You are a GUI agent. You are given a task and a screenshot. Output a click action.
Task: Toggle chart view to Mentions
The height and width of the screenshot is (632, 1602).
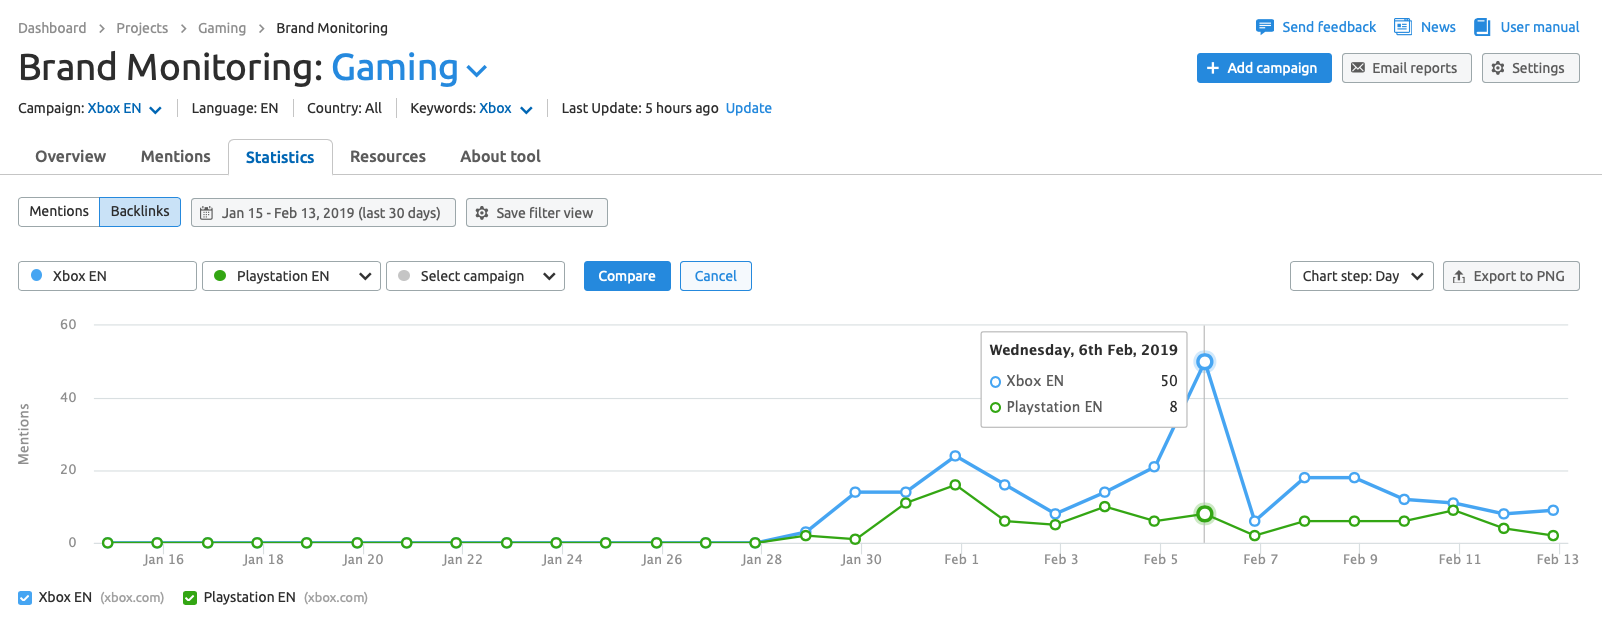coord(59,212)
